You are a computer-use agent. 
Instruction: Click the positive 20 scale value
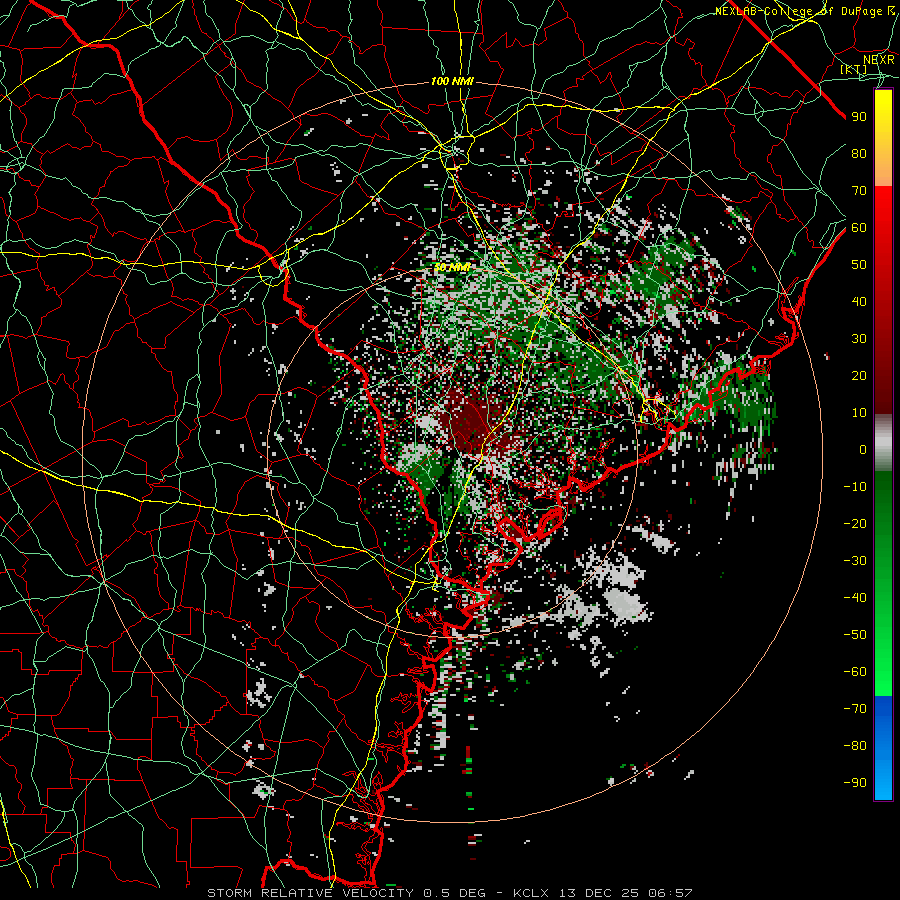pyautogui.click(x=859, y=376)
